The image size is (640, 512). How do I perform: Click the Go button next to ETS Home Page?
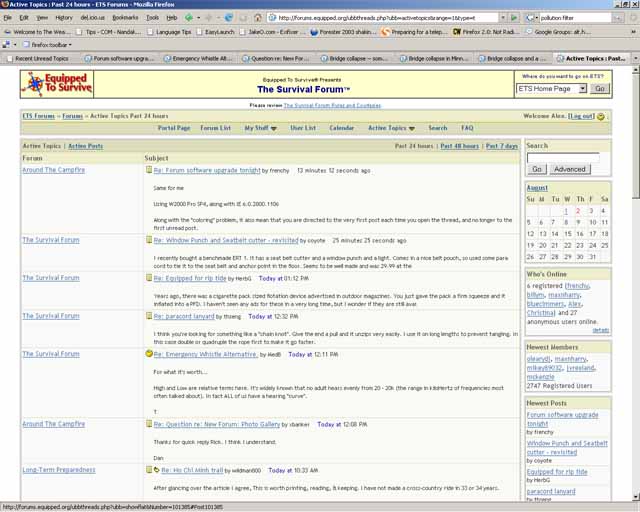(x=600, y=89)
